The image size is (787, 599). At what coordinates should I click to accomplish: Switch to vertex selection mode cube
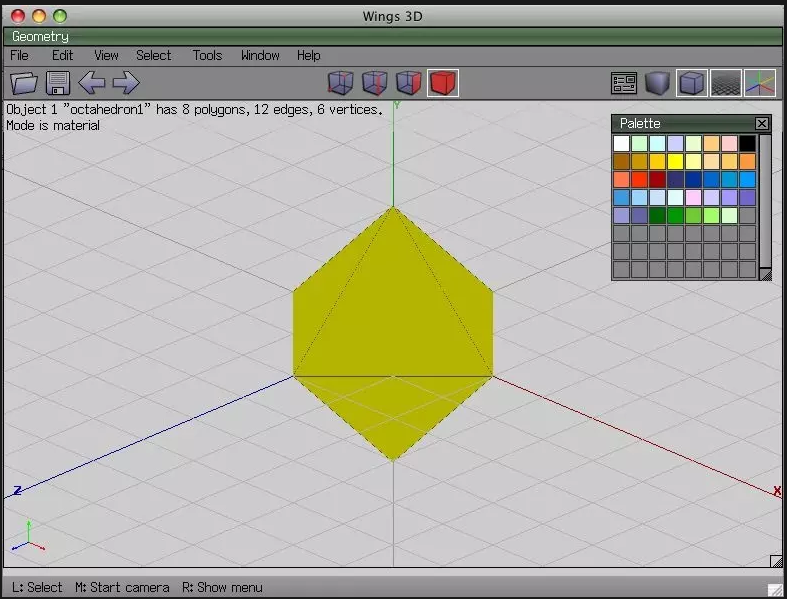(x=340, y=83)
